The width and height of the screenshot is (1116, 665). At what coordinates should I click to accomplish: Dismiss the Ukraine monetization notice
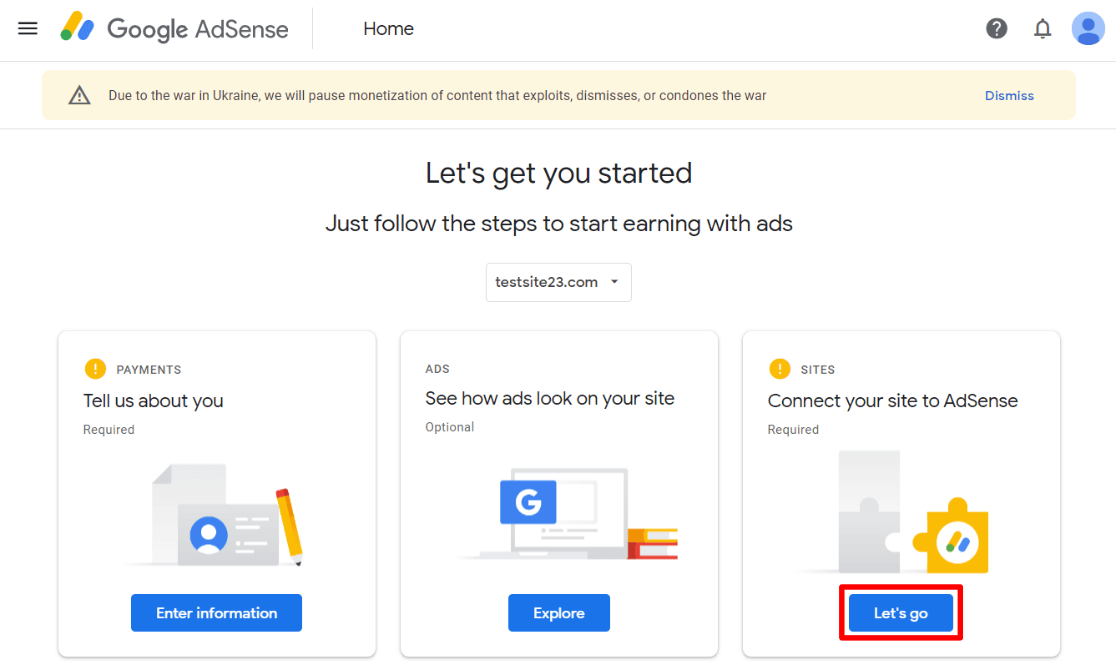click(x=1009, y=95)
